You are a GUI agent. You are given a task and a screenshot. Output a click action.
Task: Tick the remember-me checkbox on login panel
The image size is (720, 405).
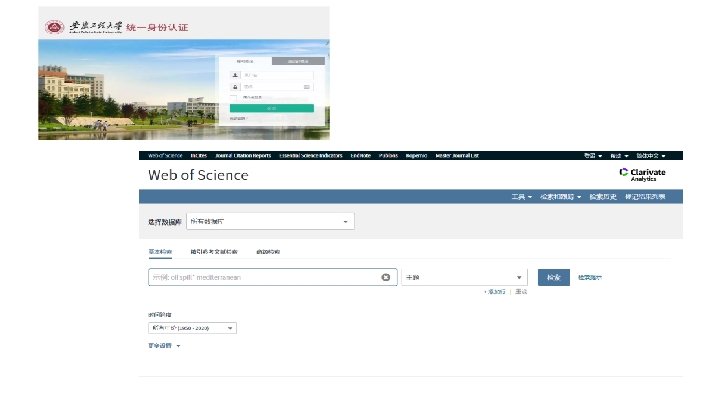234,98
